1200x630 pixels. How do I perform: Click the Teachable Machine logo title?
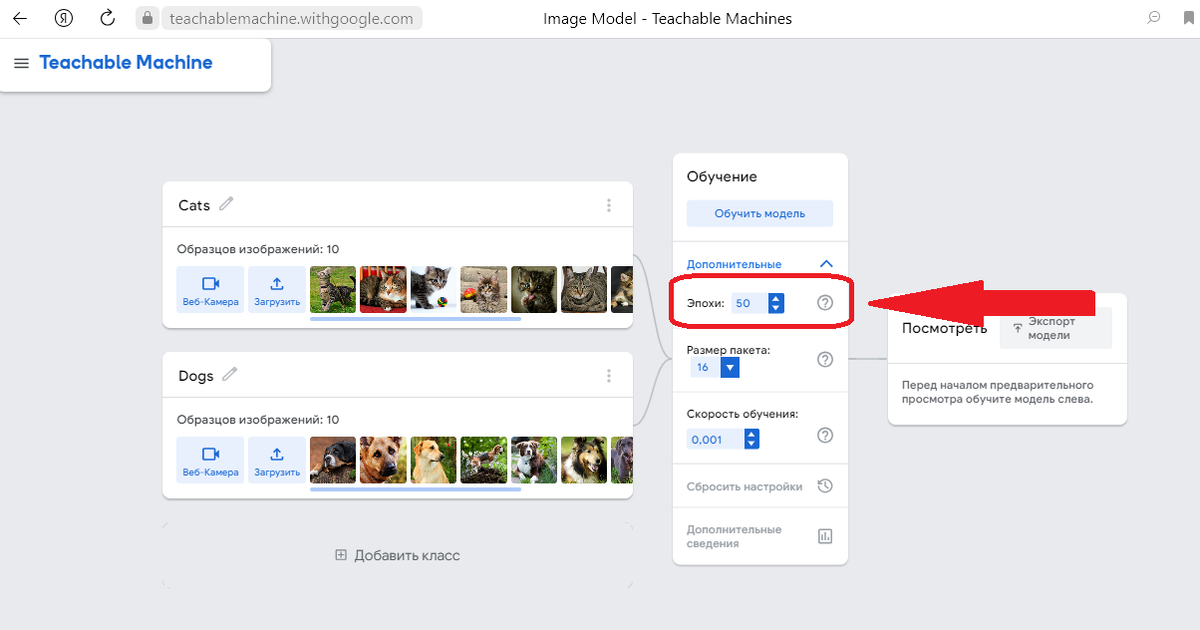click(x=126, y=62)
